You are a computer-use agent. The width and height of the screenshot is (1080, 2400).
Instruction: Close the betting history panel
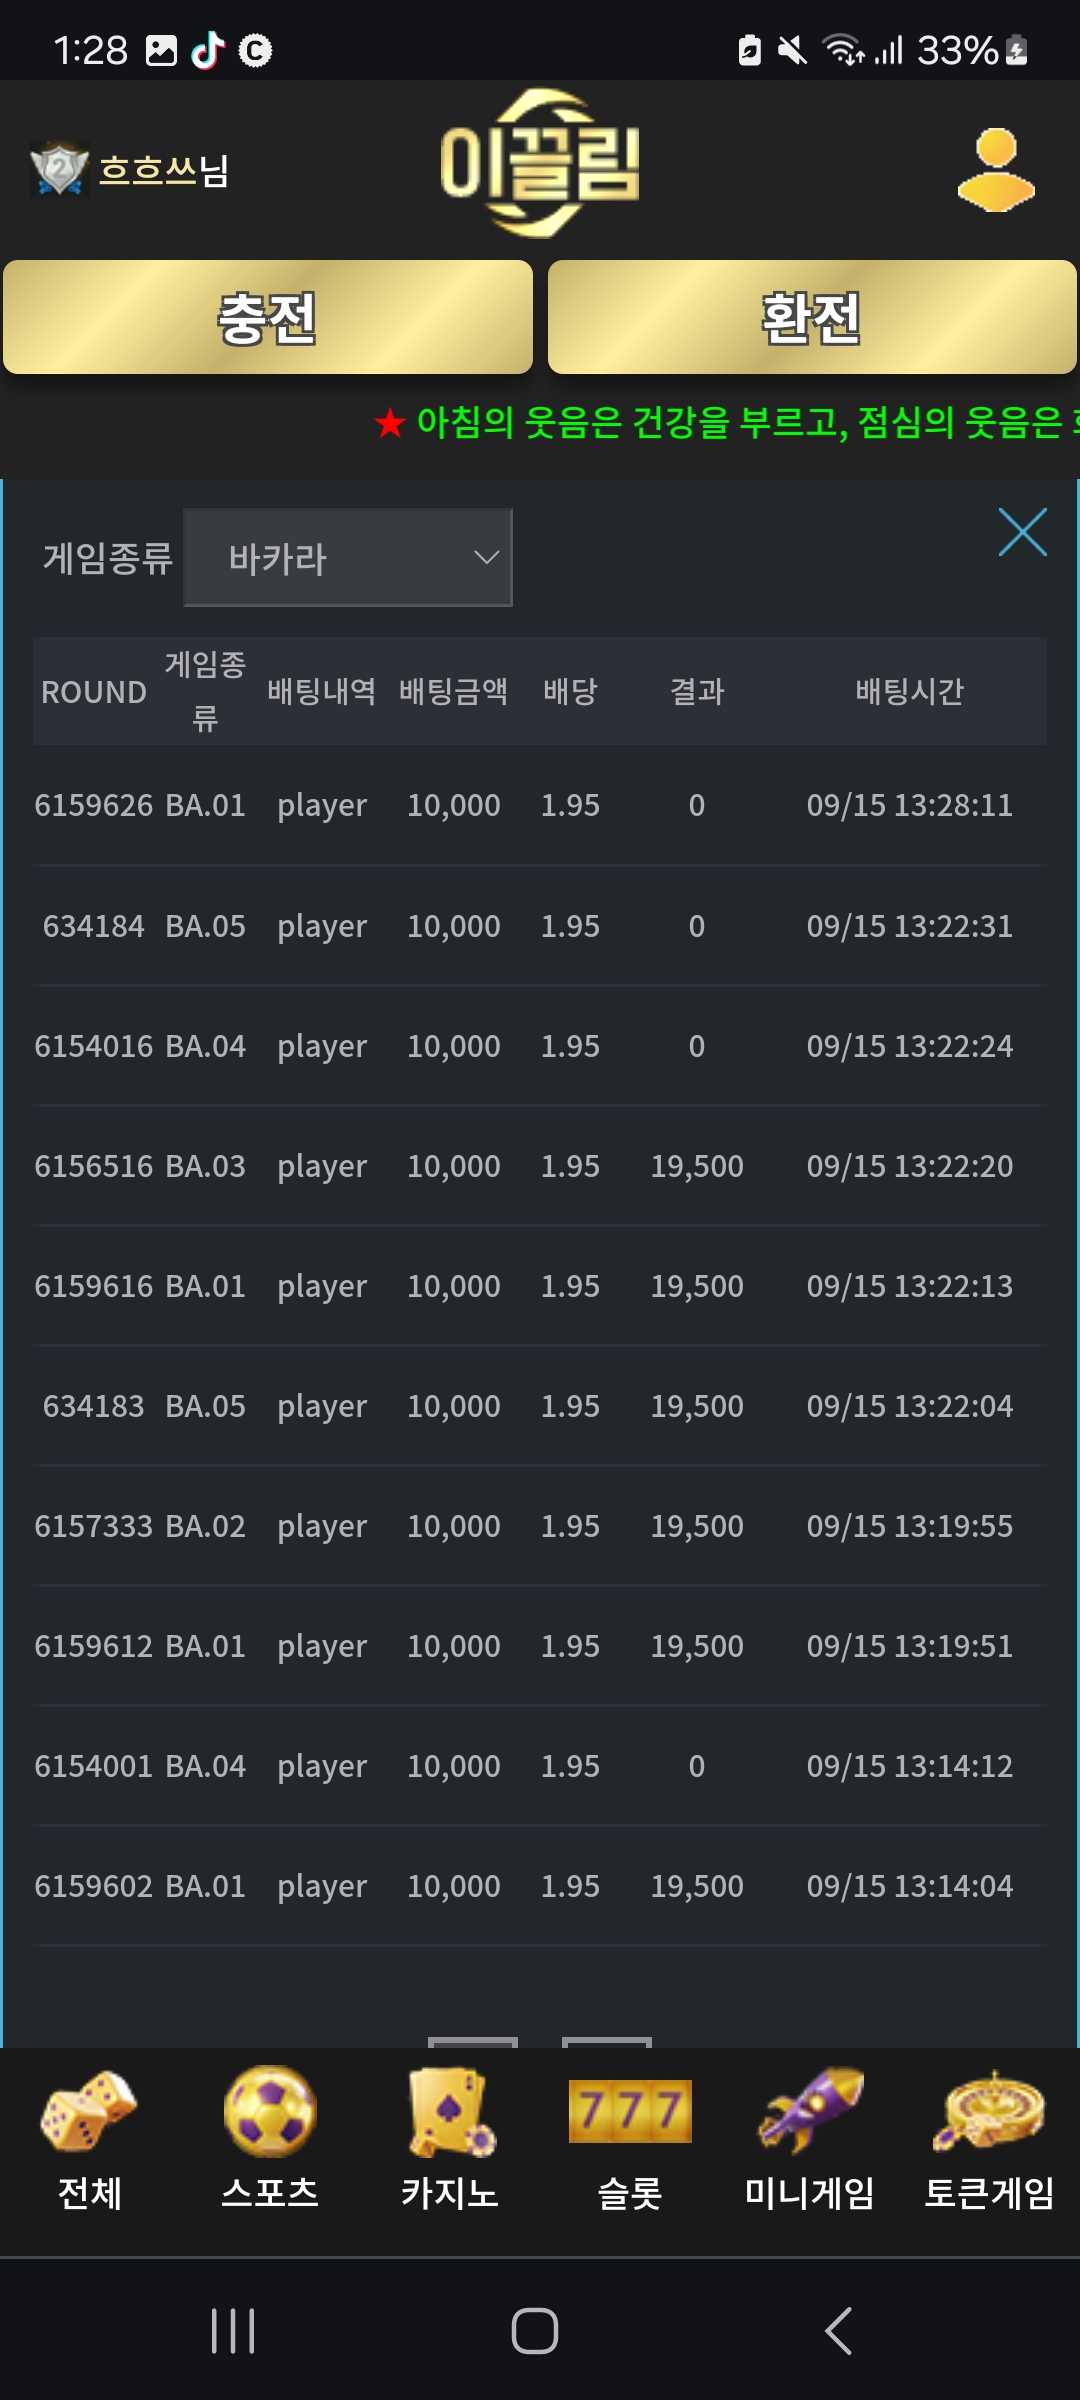click(x=1022, y=532)
